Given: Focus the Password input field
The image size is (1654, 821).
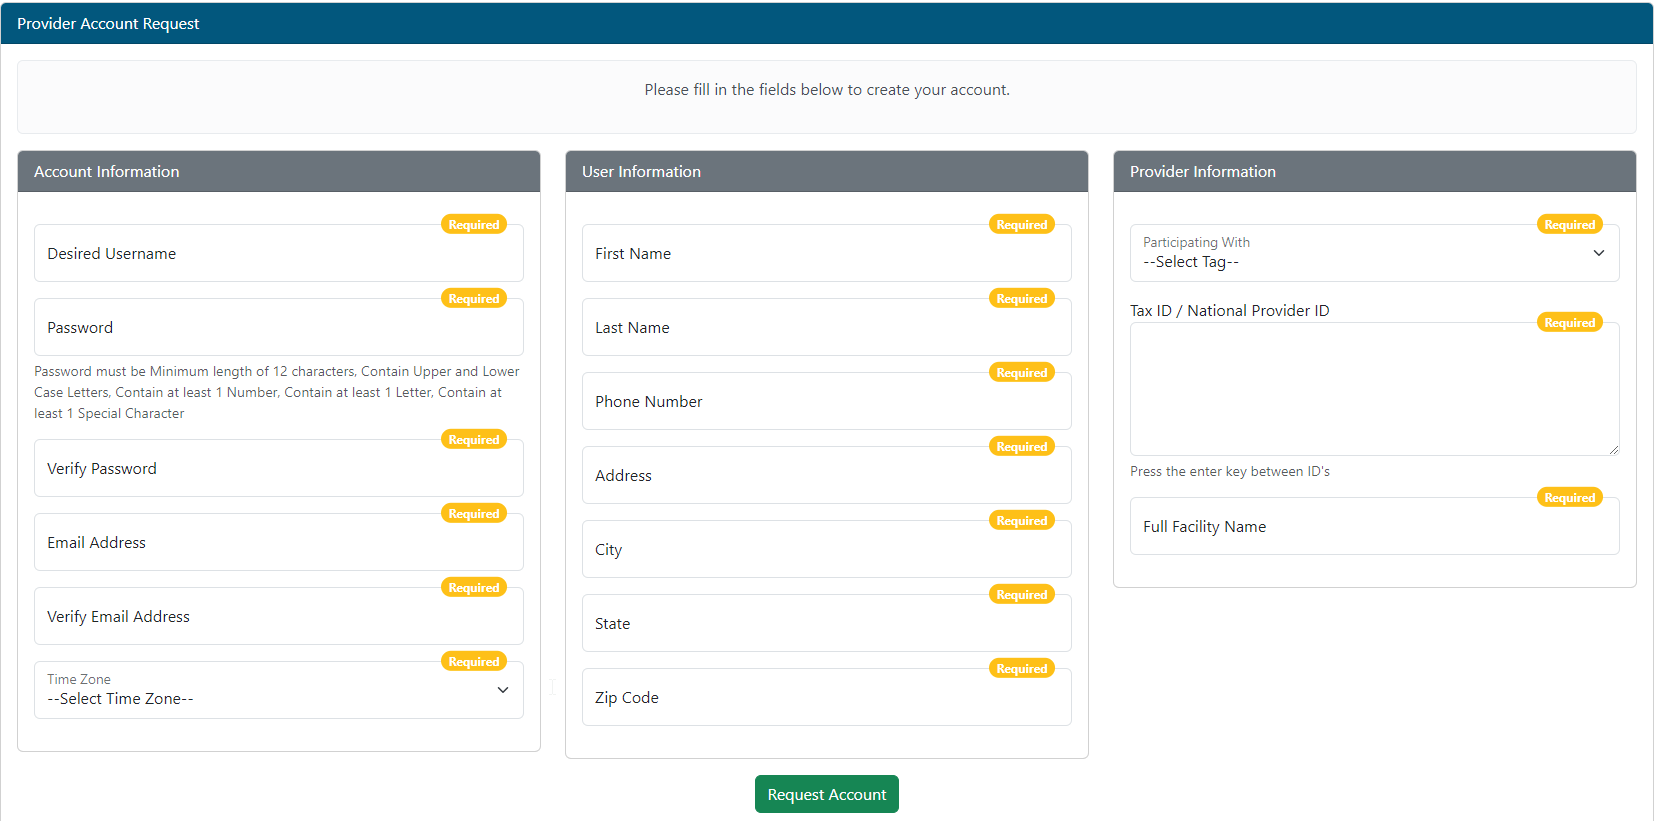Looking at the screenshot, I should (279, 327).
